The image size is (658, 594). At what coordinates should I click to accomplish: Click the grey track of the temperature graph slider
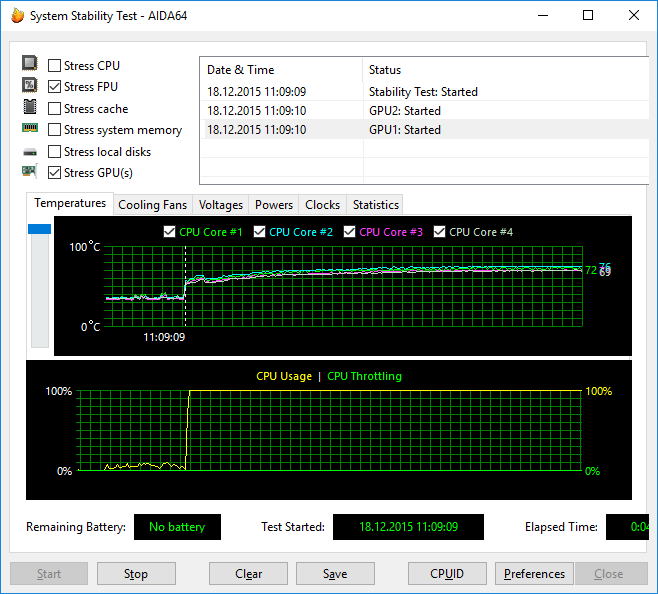[40, 290]
